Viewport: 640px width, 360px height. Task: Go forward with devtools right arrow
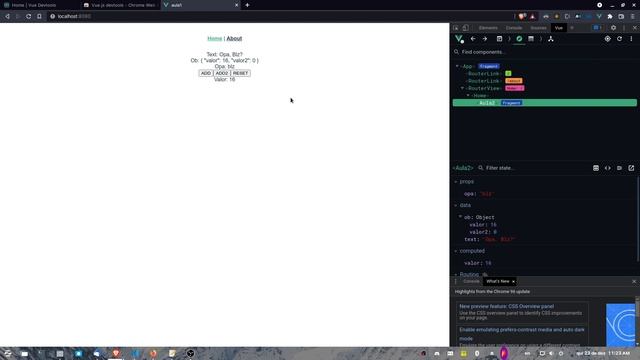(485, 39)
